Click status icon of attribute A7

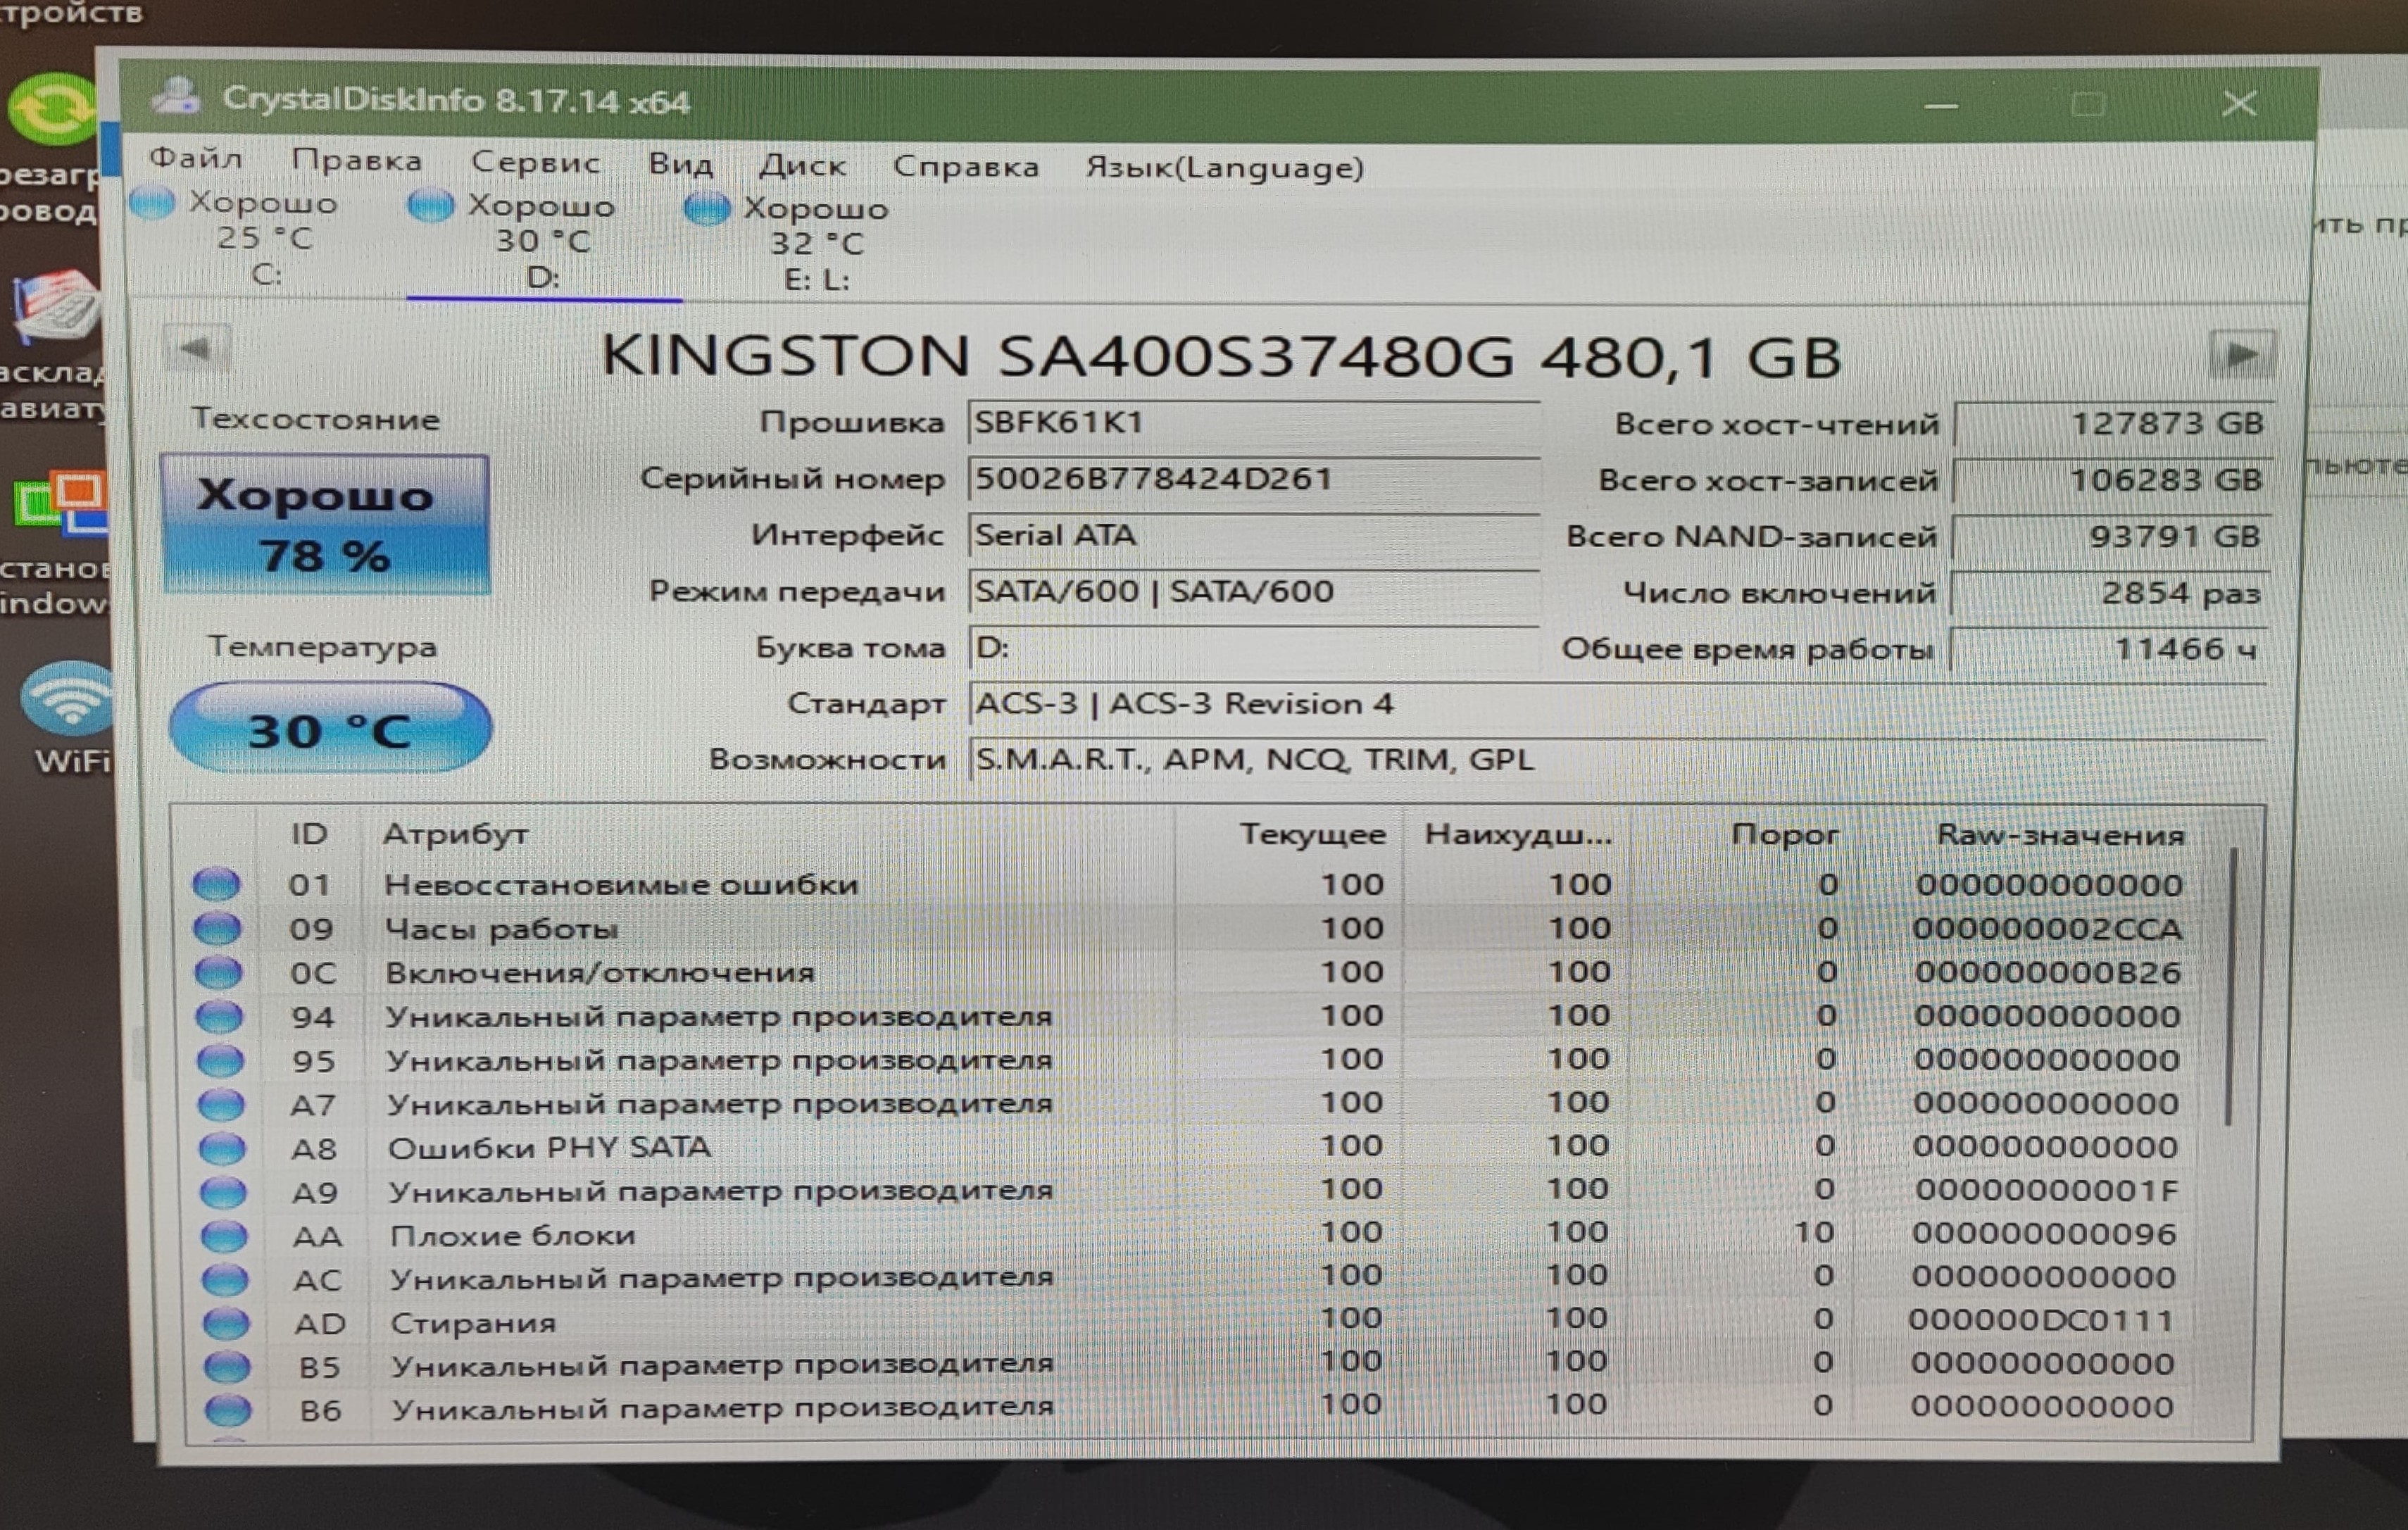pyautogui.click(x=221, y=1104)
